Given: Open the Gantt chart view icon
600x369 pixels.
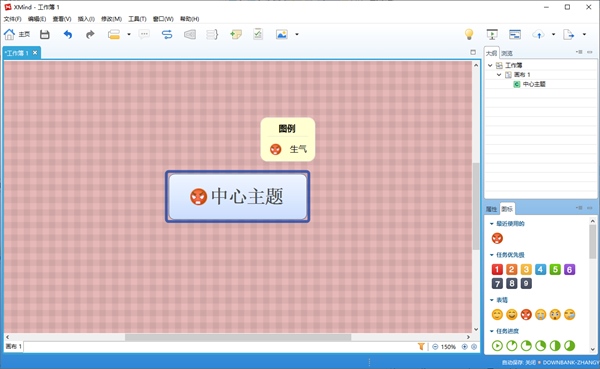Looking at the screenshot, I should pyautogui.click(x=515, y=34).
